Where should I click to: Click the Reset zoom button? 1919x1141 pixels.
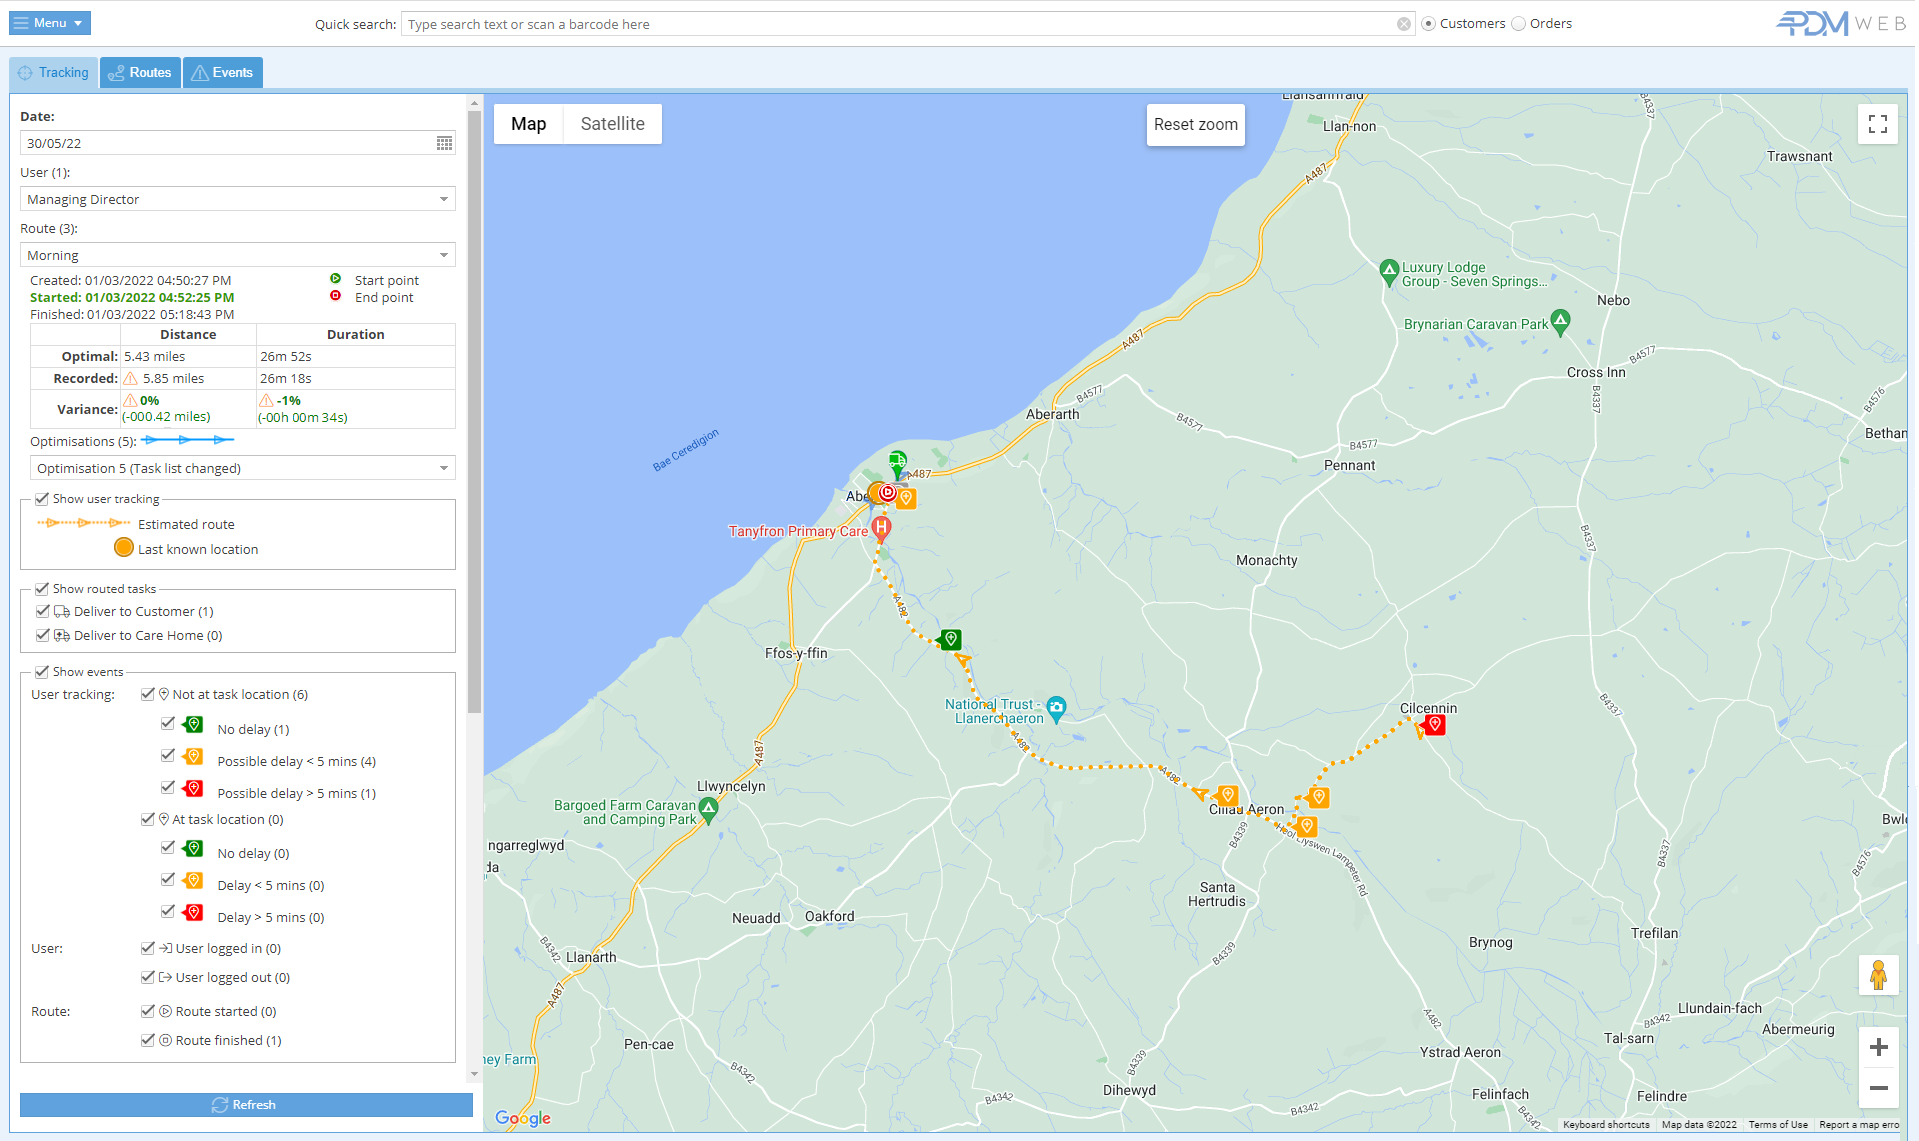point(1195,125)
